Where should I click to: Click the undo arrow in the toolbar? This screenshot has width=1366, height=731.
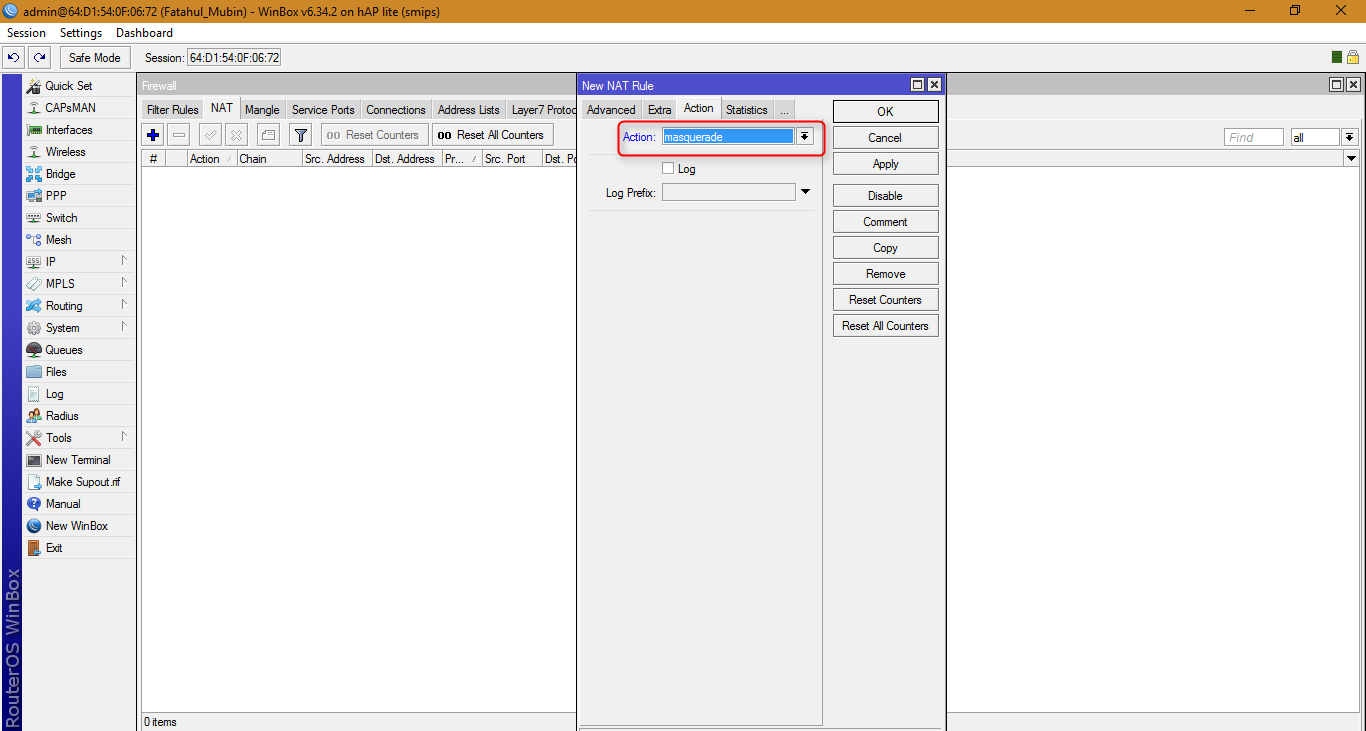[x=12, y=57]
